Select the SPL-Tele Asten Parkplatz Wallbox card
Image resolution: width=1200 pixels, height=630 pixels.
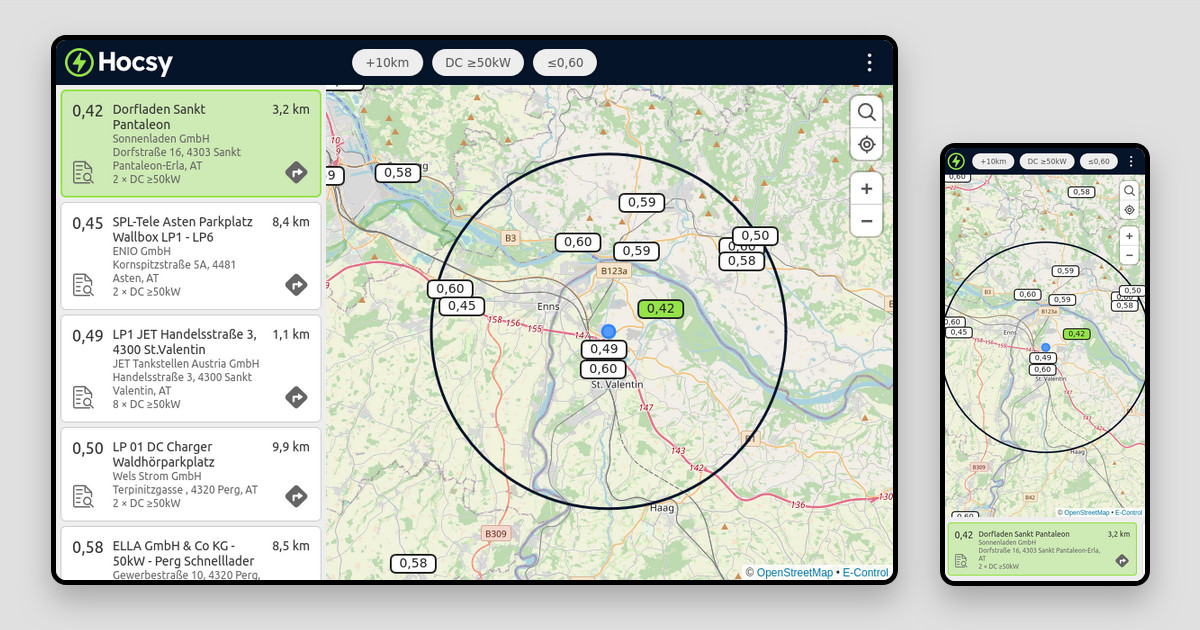pyautogui.click(x=191, y=256)
